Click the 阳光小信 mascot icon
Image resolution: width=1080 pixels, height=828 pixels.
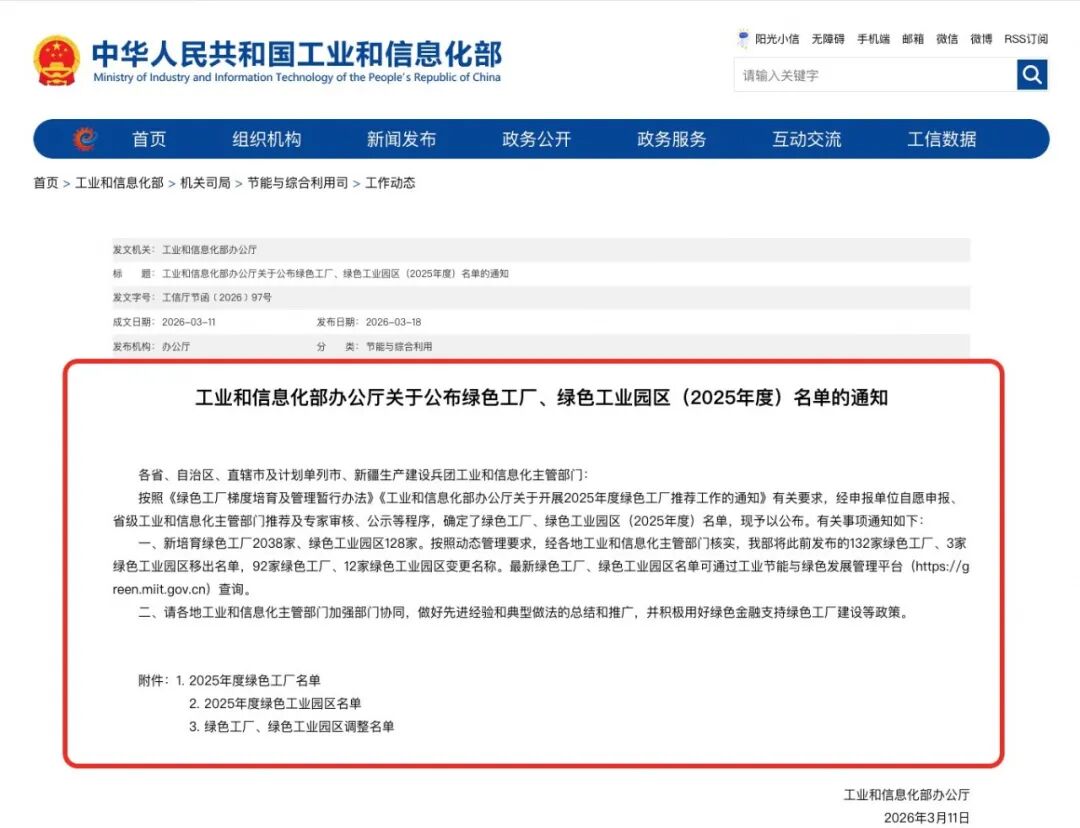pos(742,38)
